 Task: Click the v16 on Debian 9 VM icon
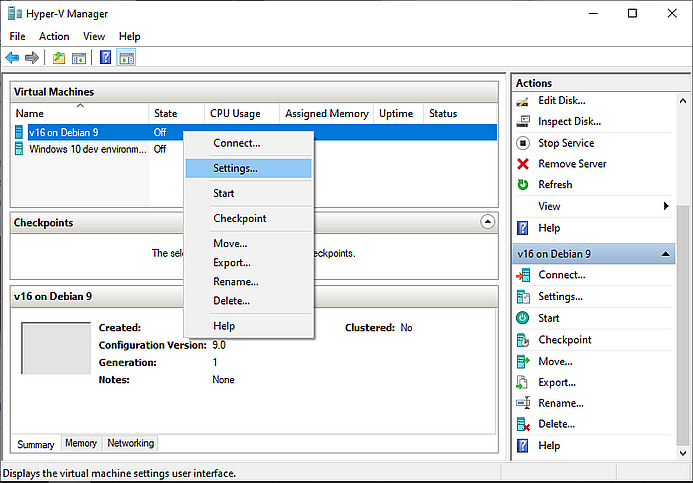[x=19, y=132]
